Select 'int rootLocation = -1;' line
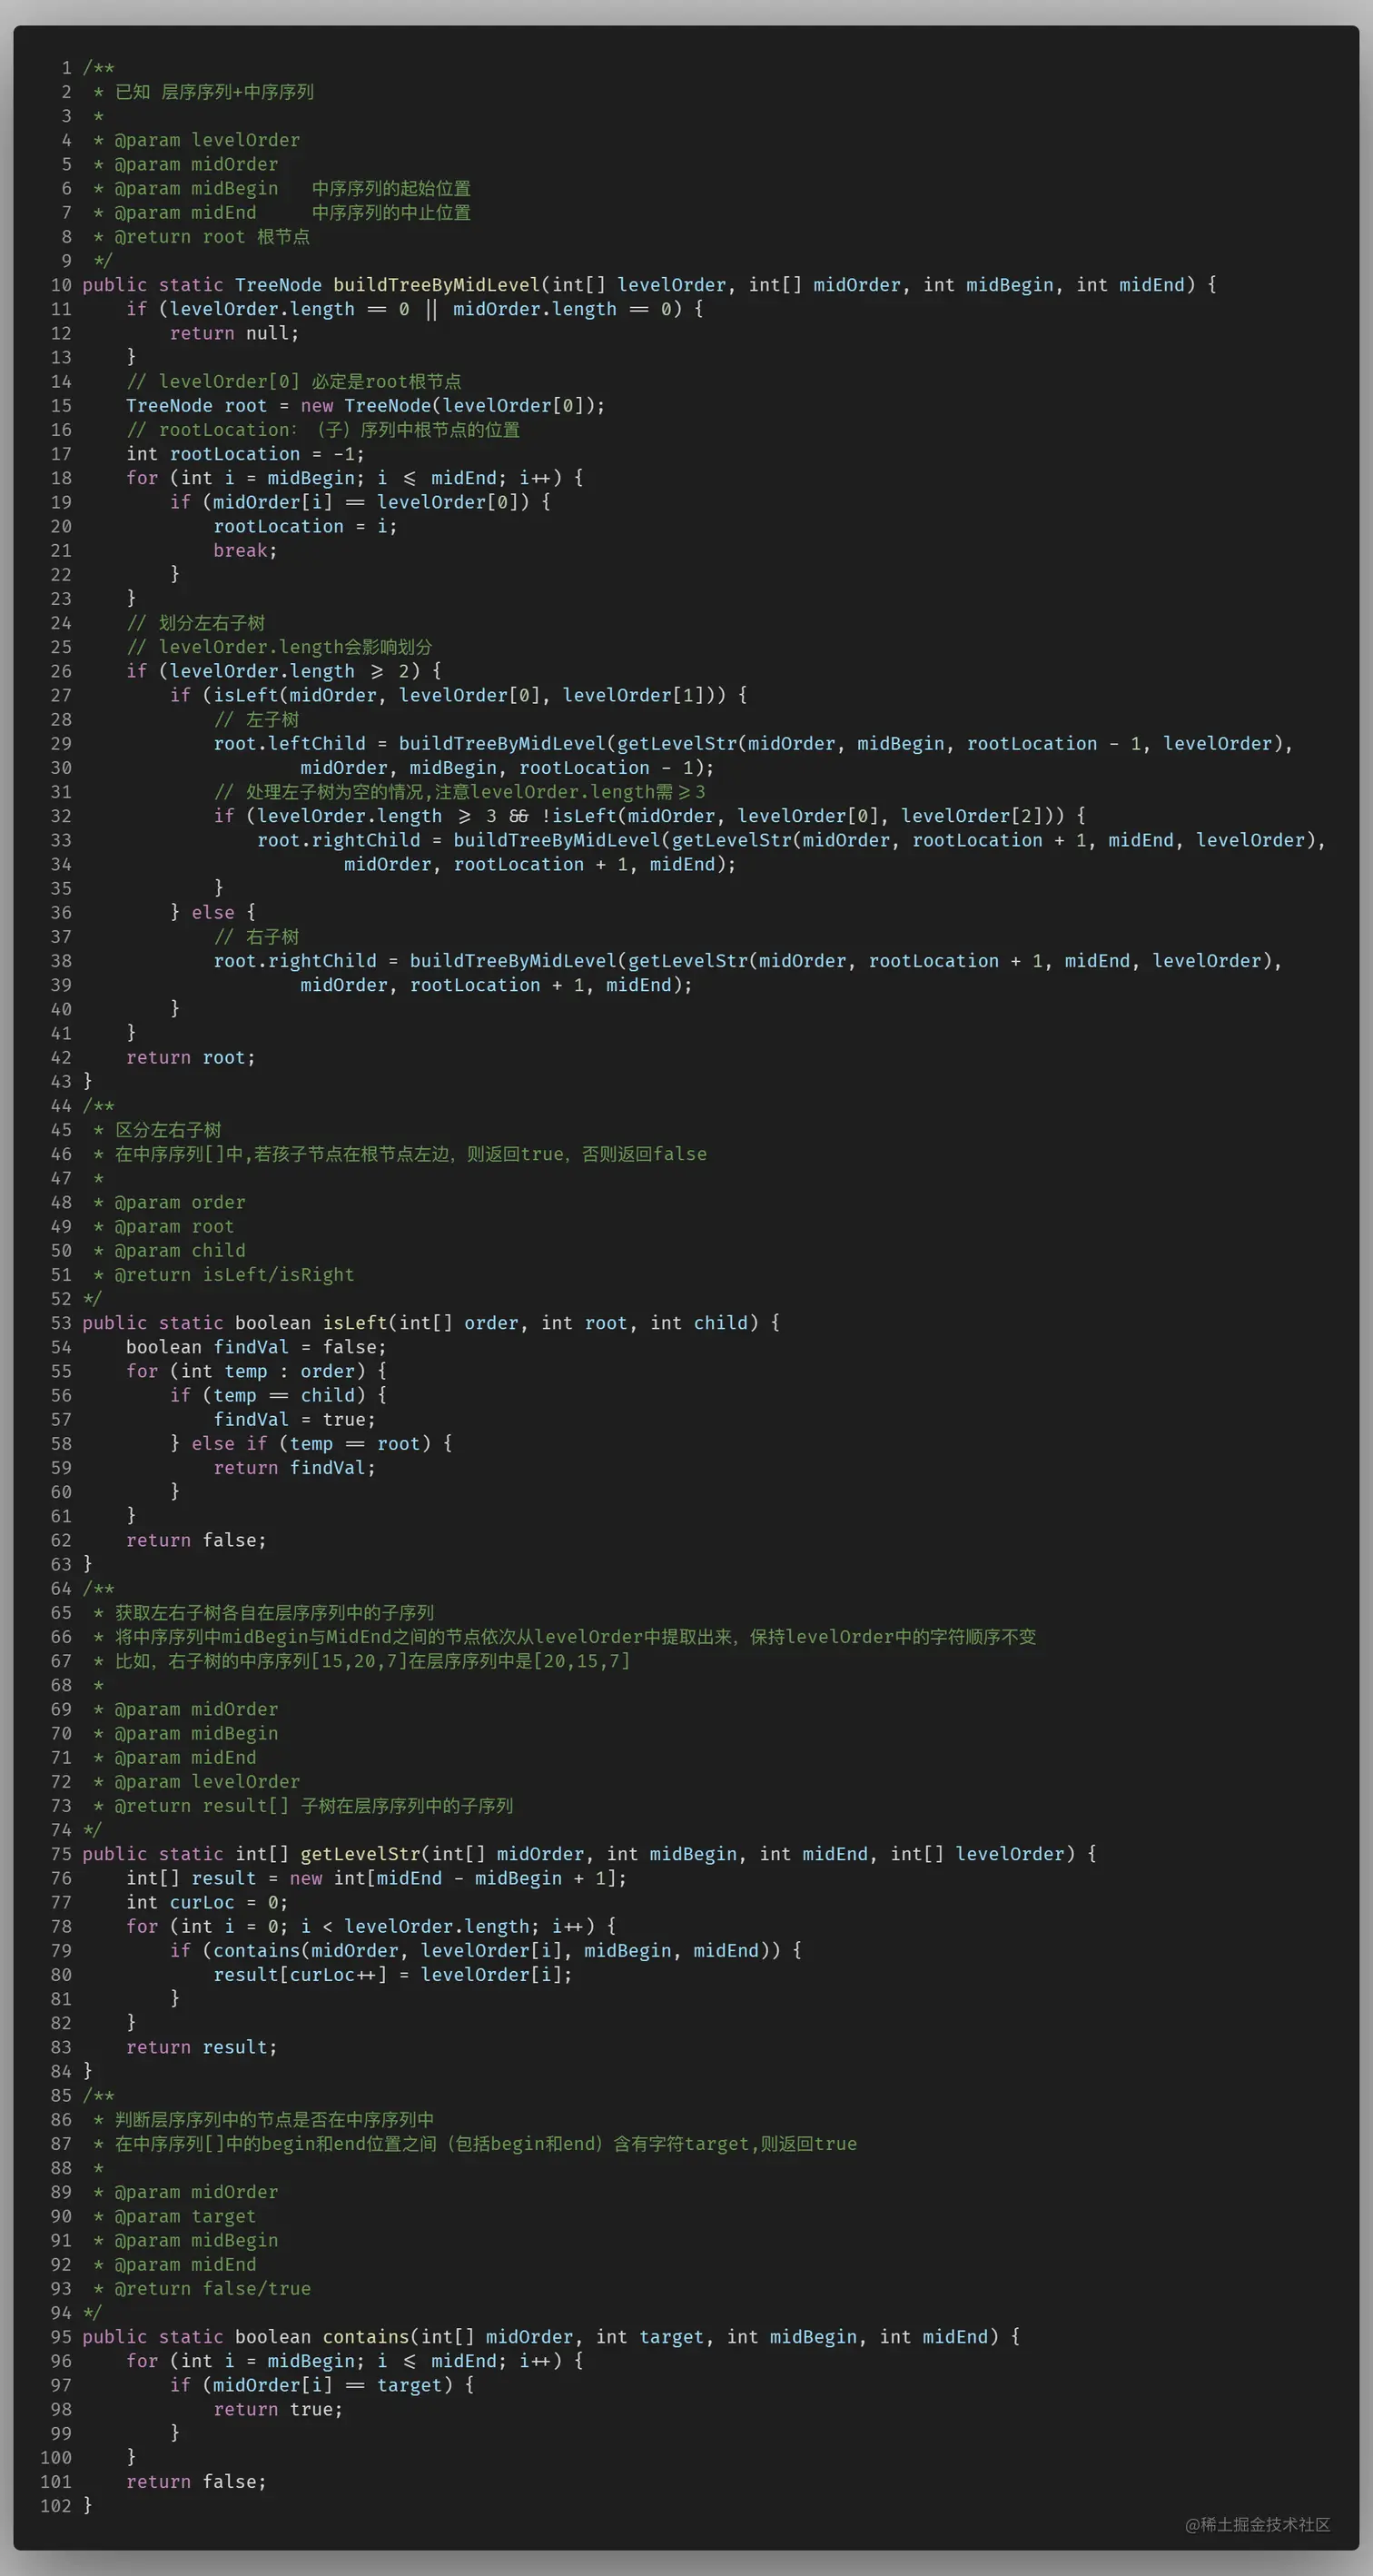 pos(245,454)
